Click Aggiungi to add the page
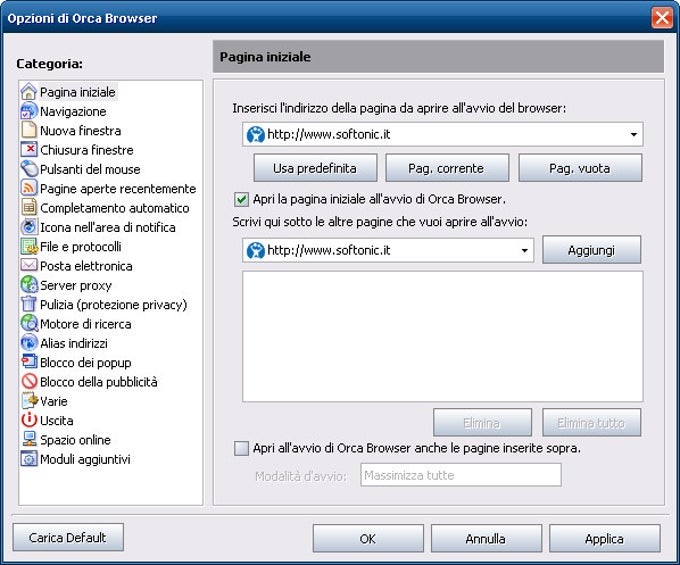Viewport: 680px width, 565px height. pos(591,250)
